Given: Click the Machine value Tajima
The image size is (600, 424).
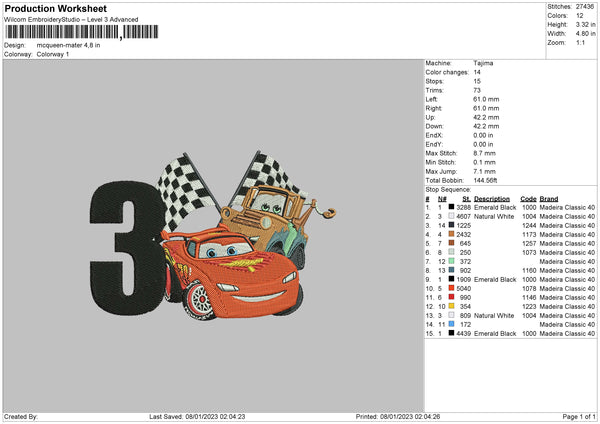Looking at the screenshot, I should (483, 63).
